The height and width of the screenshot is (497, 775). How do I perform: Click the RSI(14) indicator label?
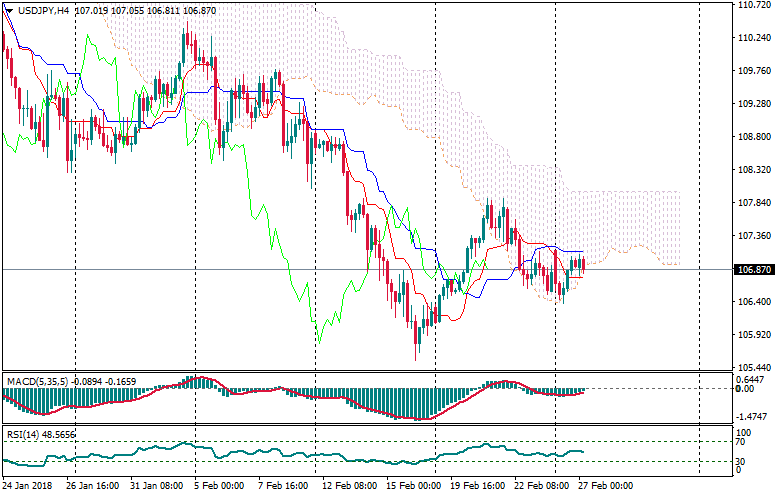pyautogui.click(x=22, y=435)
